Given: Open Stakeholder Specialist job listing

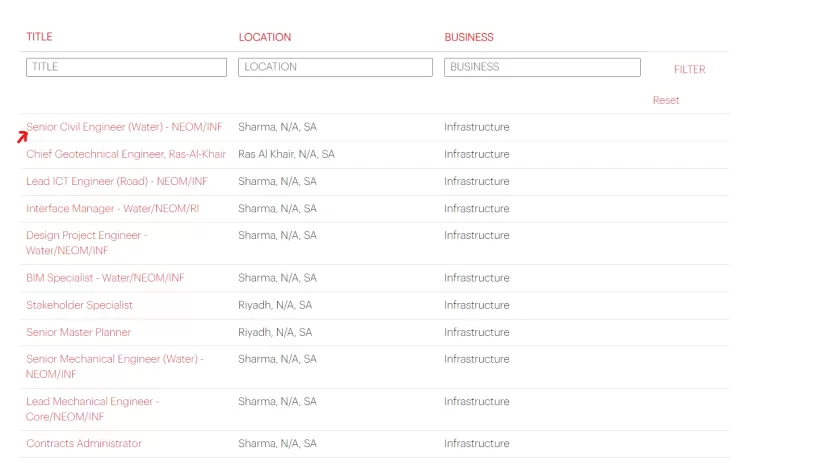Looking at the screenshot, I should click(79, 305).
